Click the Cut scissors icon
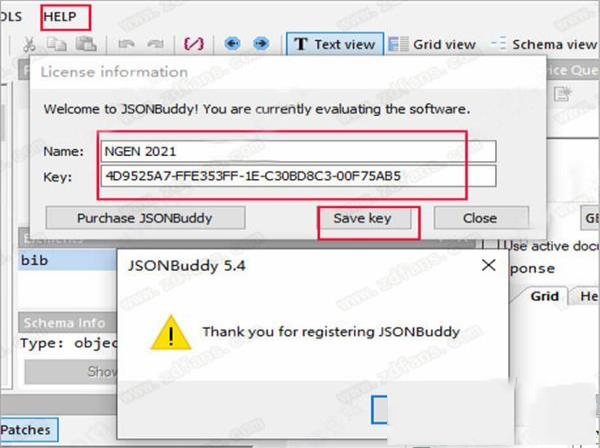600x448 pixels. click(29, 44)
